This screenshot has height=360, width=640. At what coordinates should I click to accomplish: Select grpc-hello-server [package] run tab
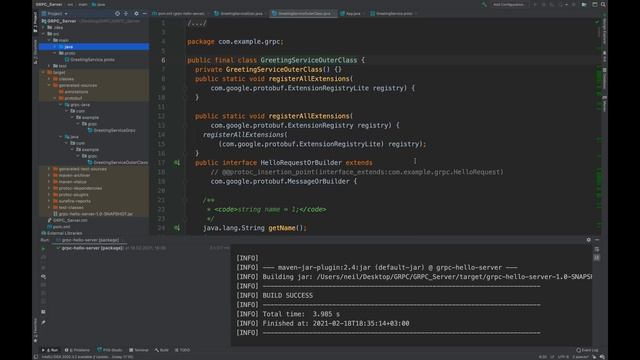[x=88, y=240]
